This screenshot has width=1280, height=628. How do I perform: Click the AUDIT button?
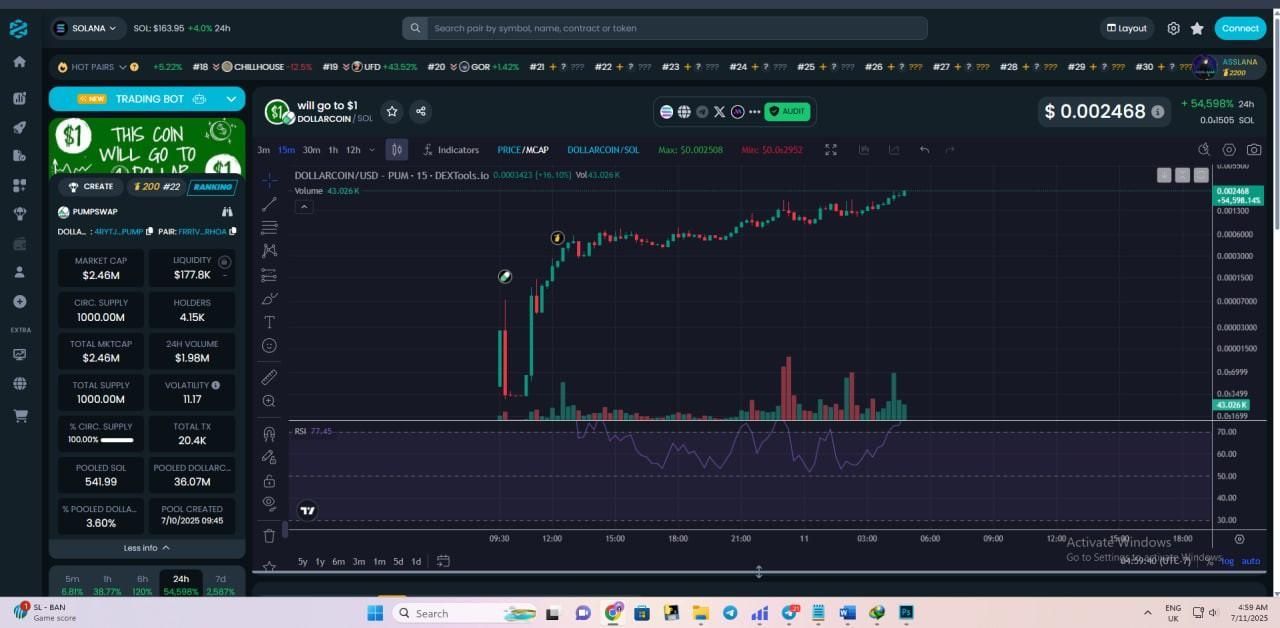point(787,112)
